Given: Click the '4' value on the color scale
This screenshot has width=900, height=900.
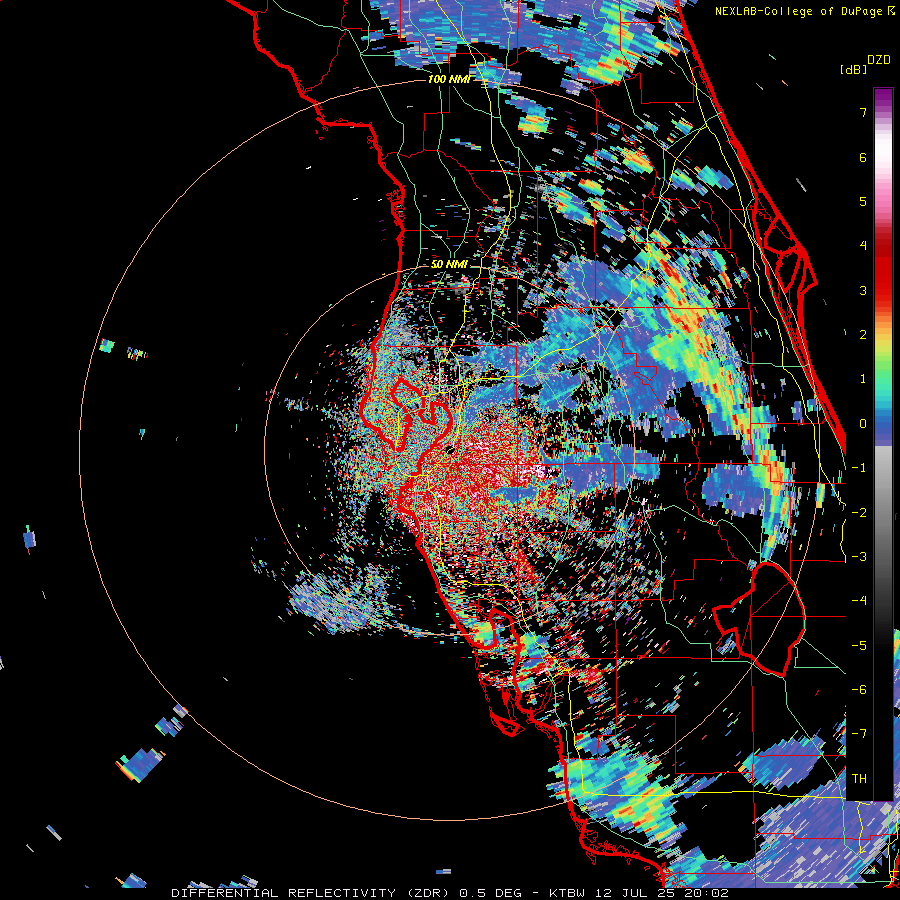Looking at the screenshot, I should [863, 246].
